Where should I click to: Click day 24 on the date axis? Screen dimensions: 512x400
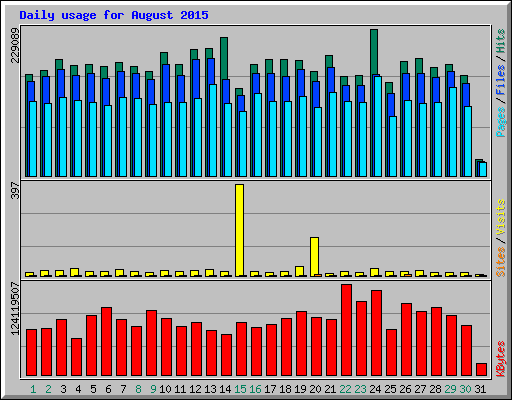point(375,389)
